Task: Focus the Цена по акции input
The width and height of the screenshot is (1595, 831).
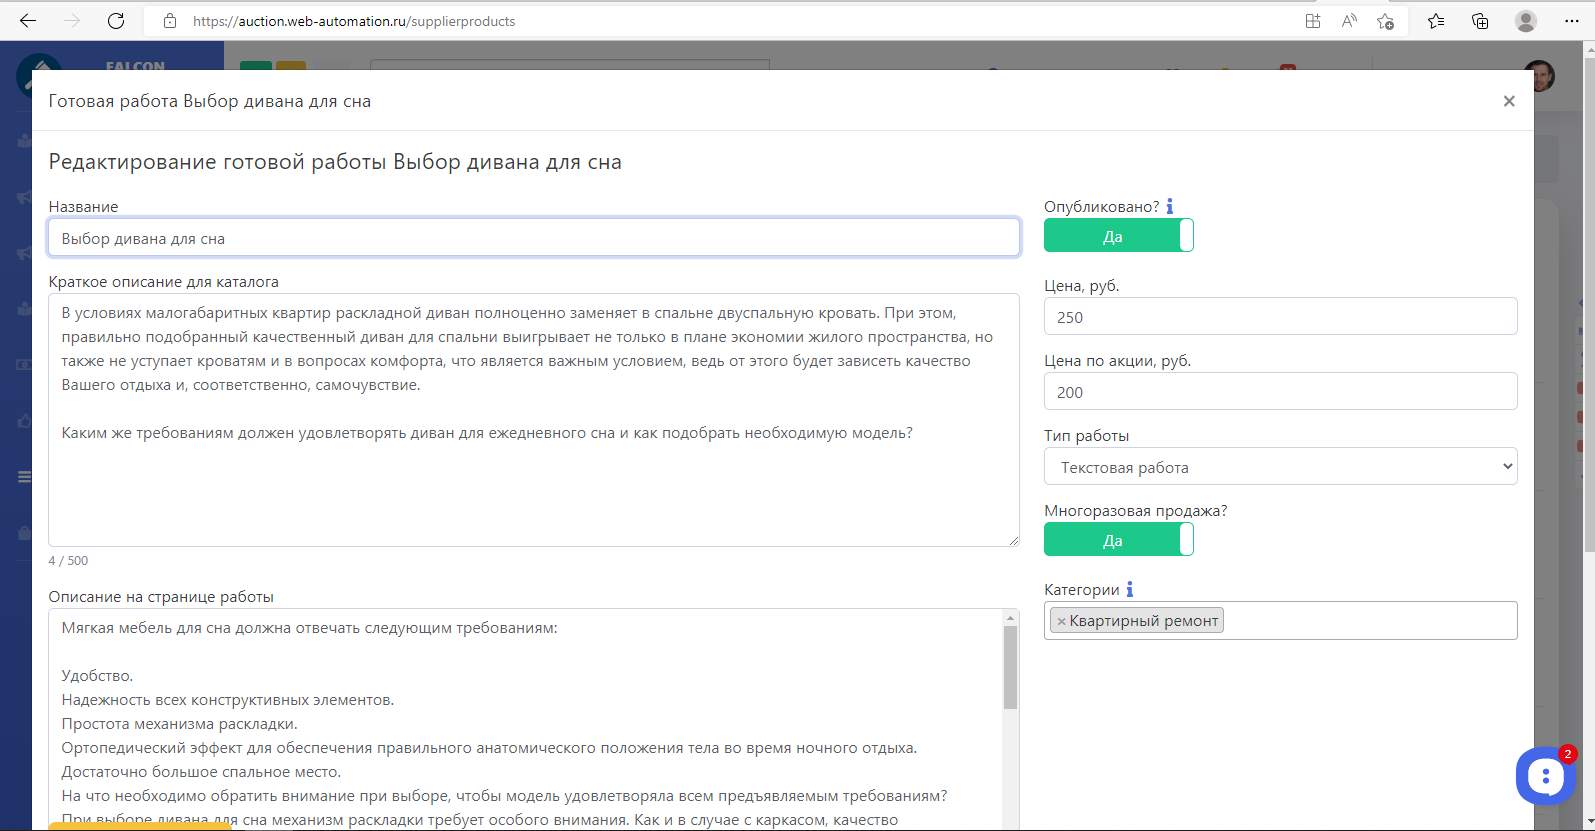Action: [x=1280, y=392]
